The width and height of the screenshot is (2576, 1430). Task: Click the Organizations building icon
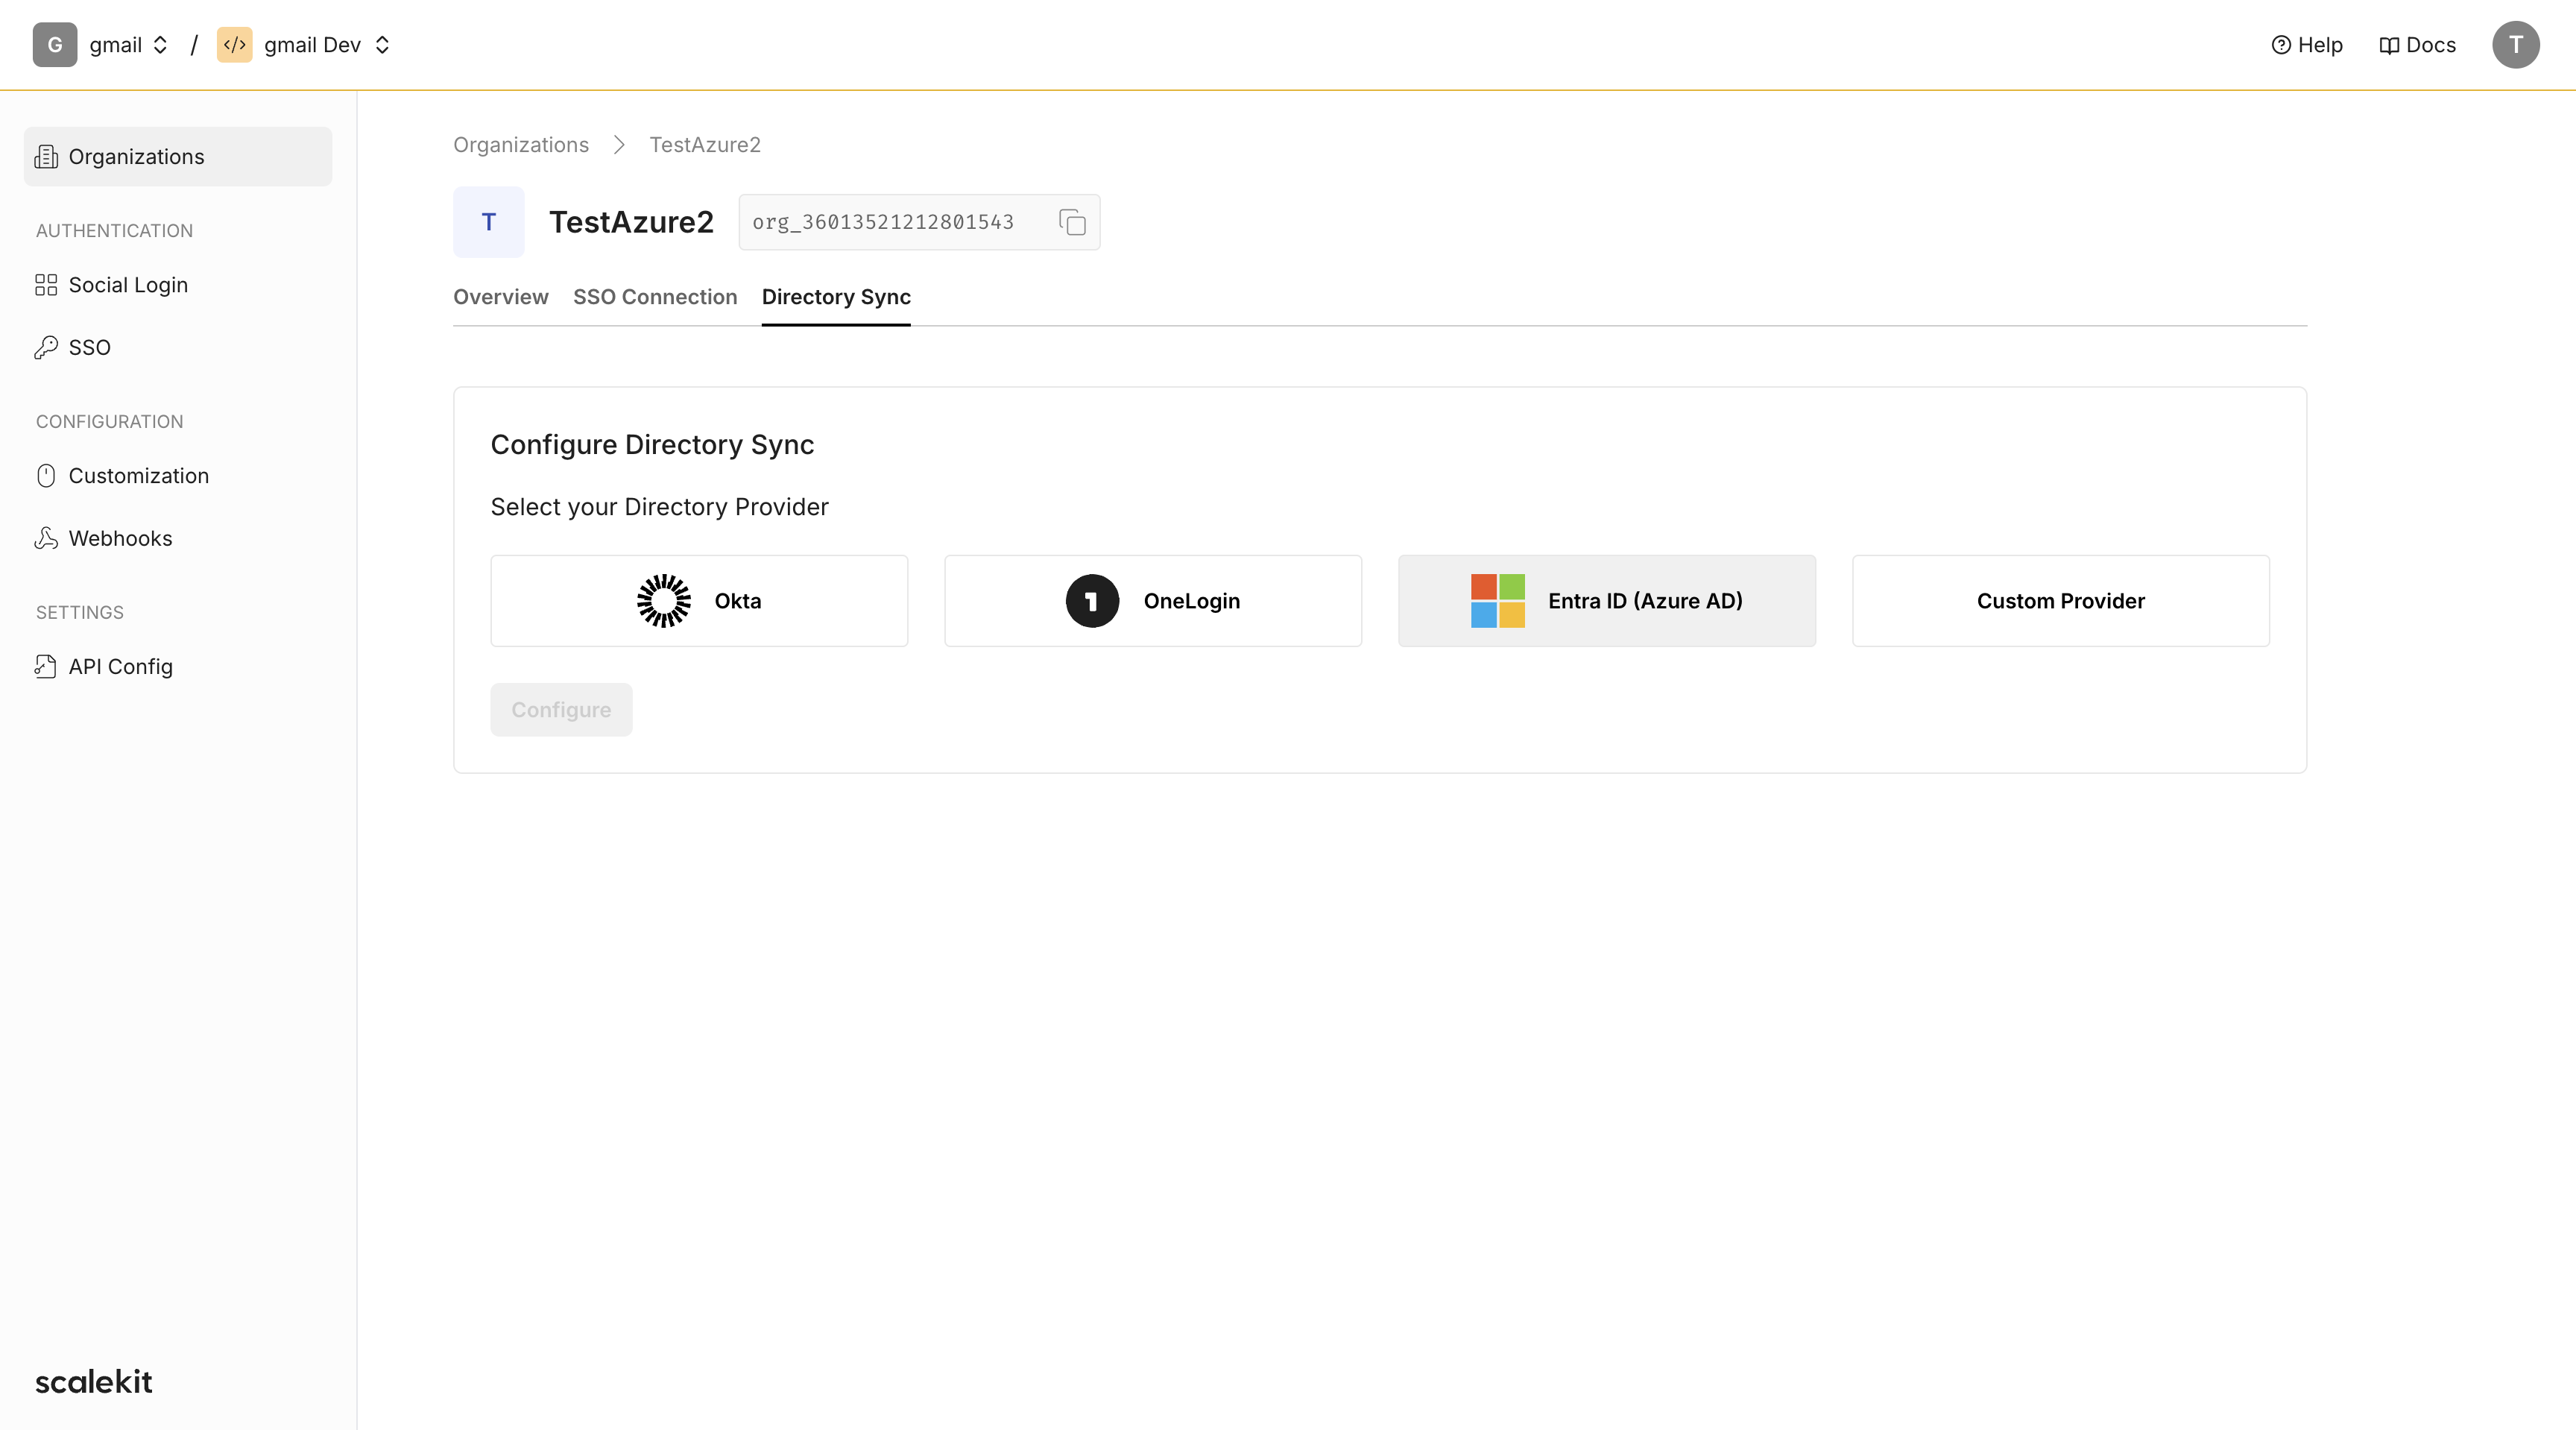coord(46,157)
